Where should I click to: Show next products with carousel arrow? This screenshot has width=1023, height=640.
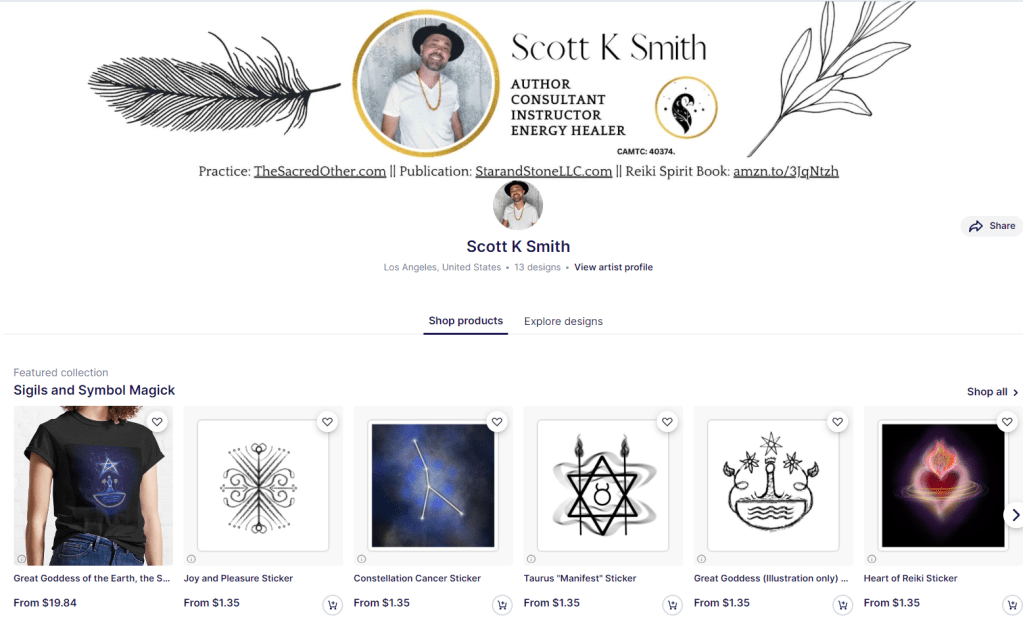(x=1014, y=515)
